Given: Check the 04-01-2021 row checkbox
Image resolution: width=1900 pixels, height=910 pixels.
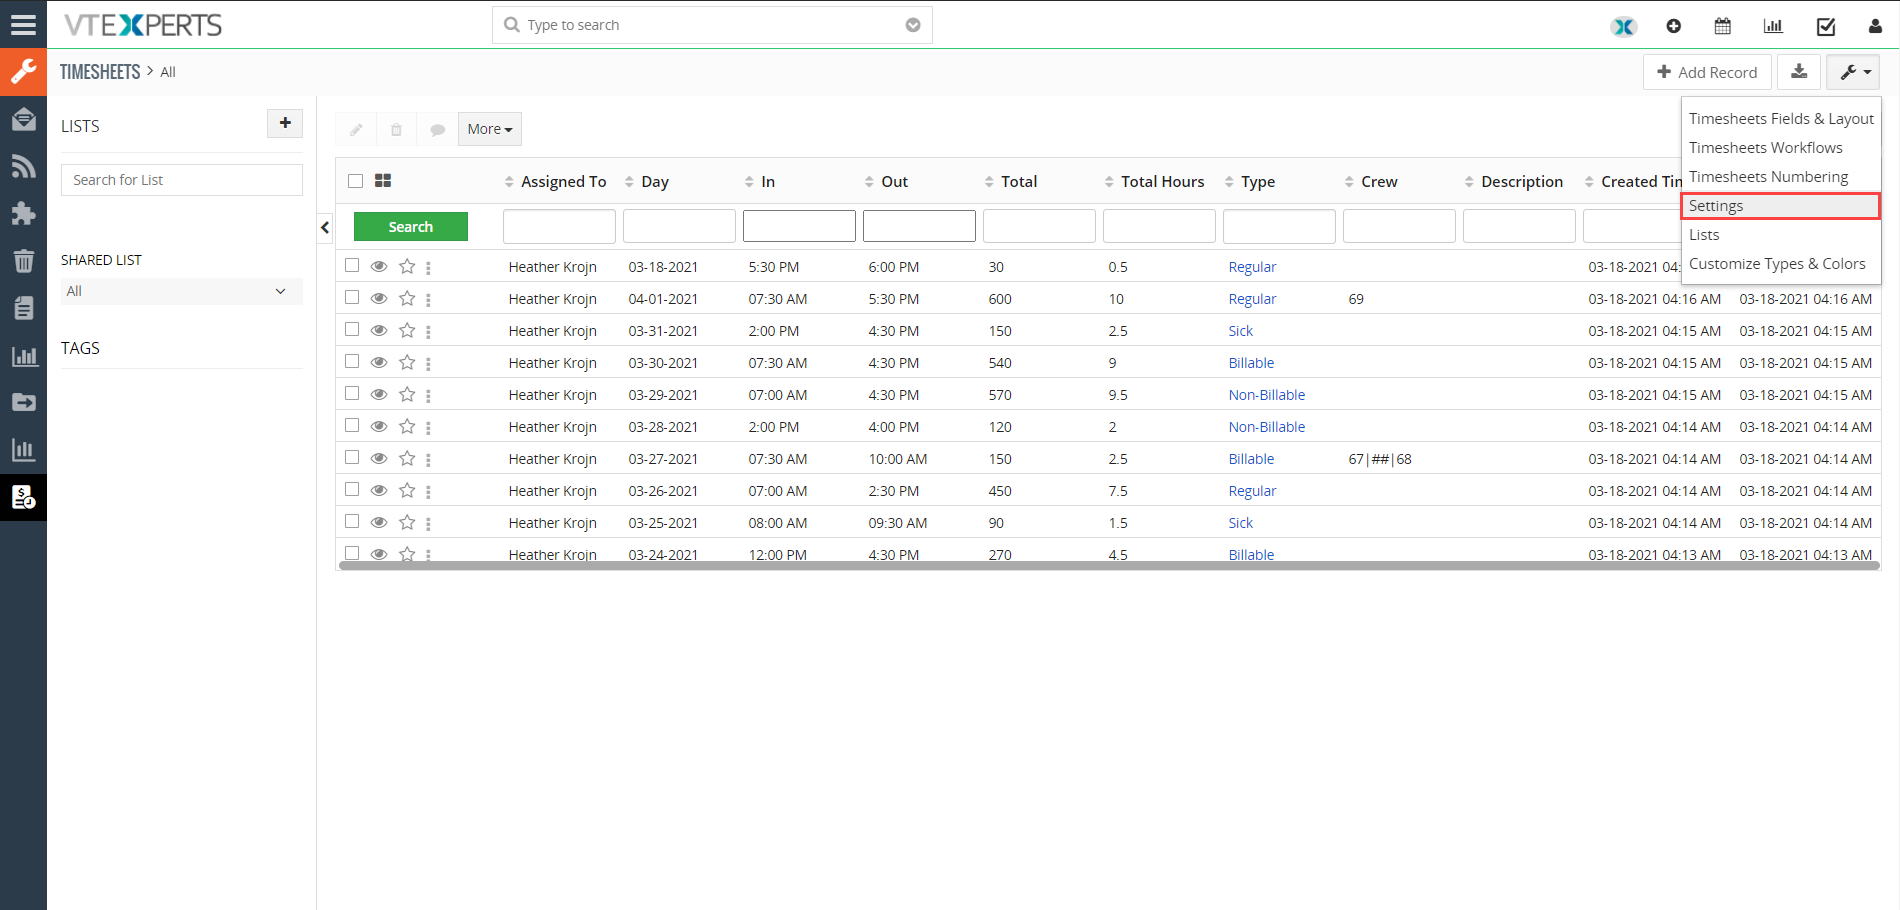Looking at the screenshot, I should pos(352,297).
